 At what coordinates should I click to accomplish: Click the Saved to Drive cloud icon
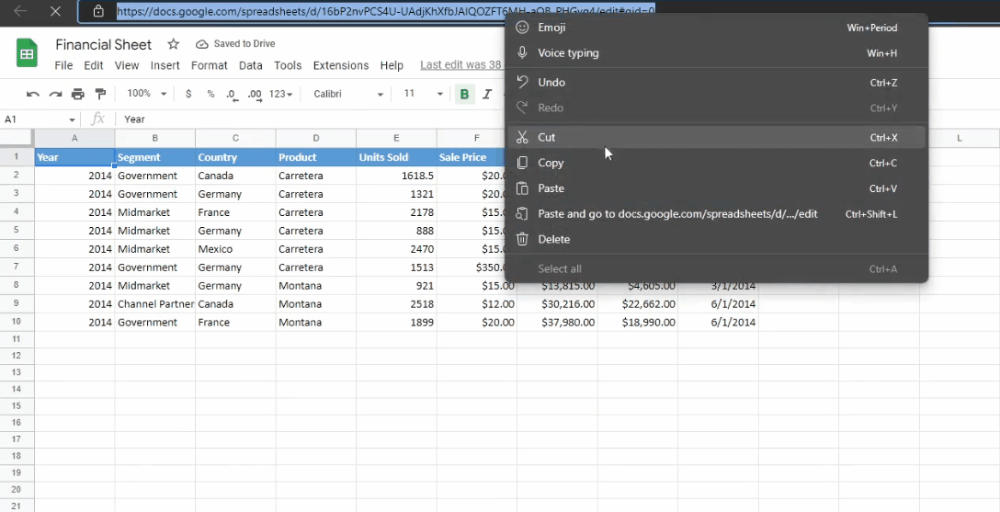[x=202, y=44]
